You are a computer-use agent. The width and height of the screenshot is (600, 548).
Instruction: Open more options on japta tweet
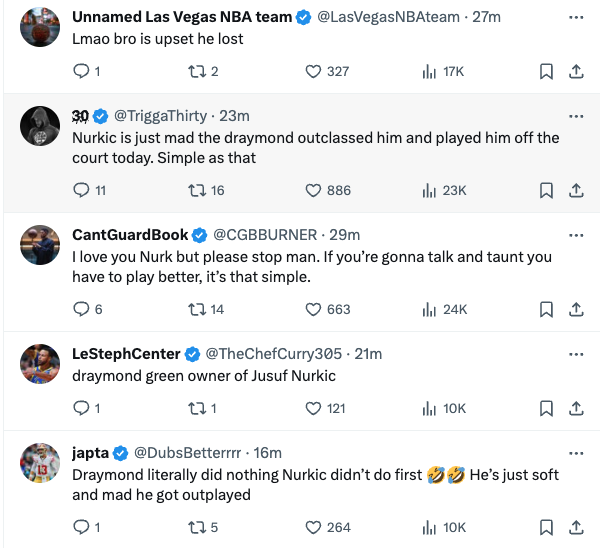pos(576,453)
